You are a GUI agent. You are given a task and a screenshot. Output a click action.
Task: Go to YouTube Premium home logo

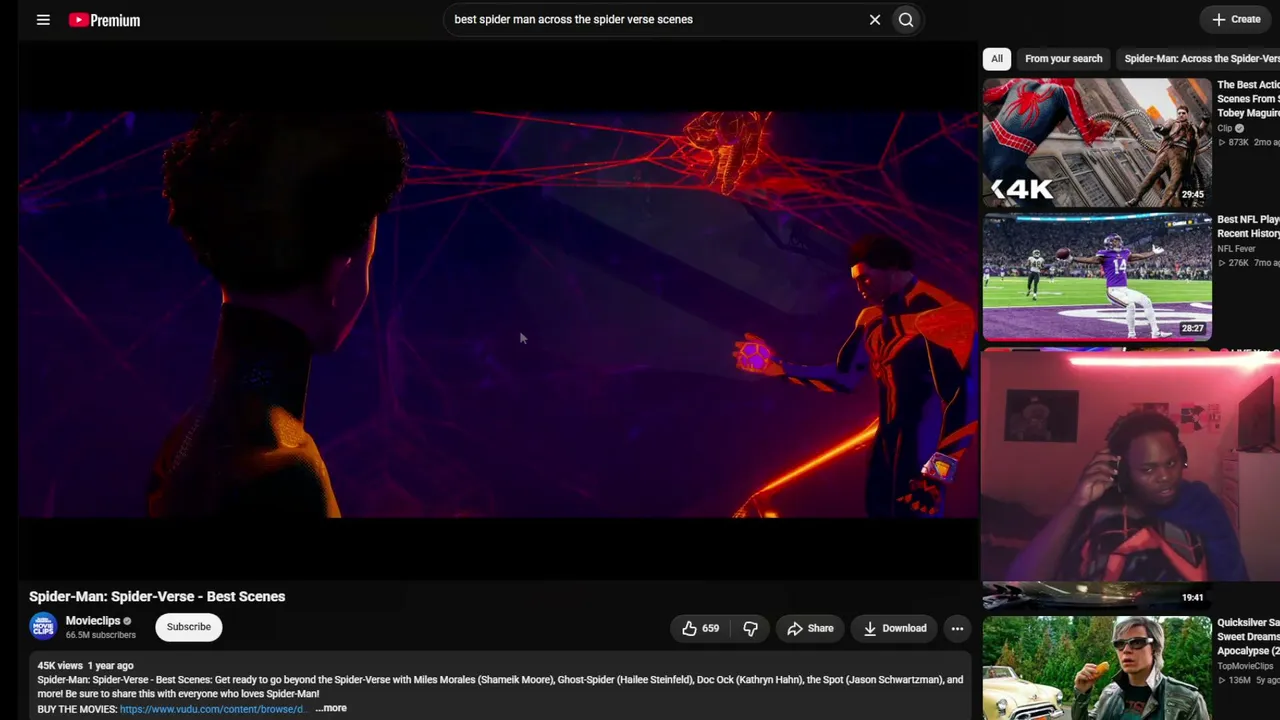pos(104,20)
